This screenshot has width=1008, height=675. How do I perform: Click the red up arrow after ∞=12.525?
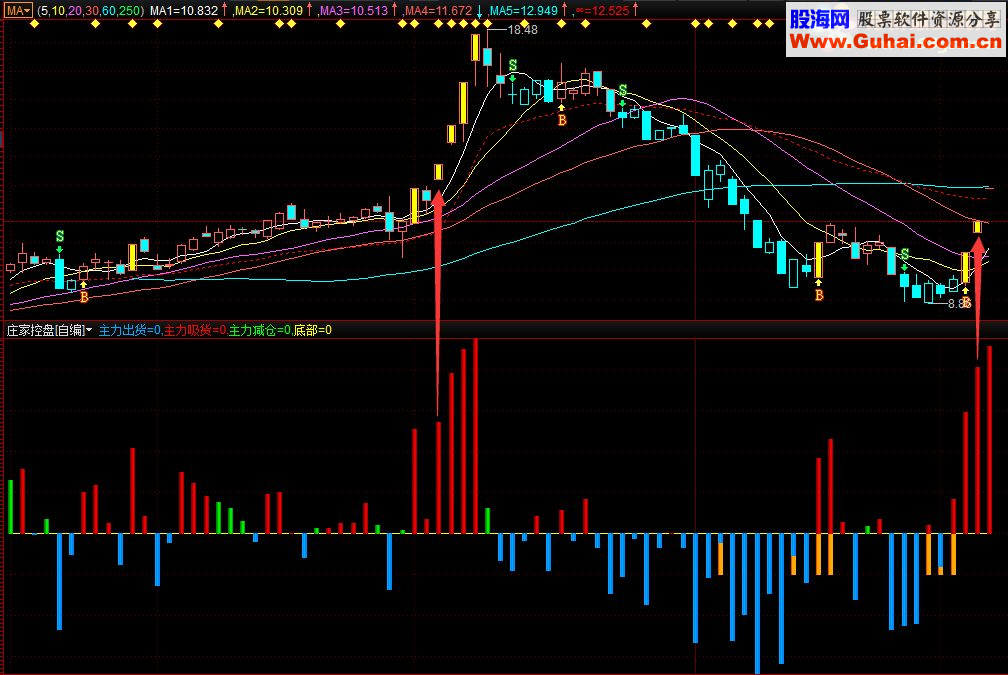click(635, 11)
